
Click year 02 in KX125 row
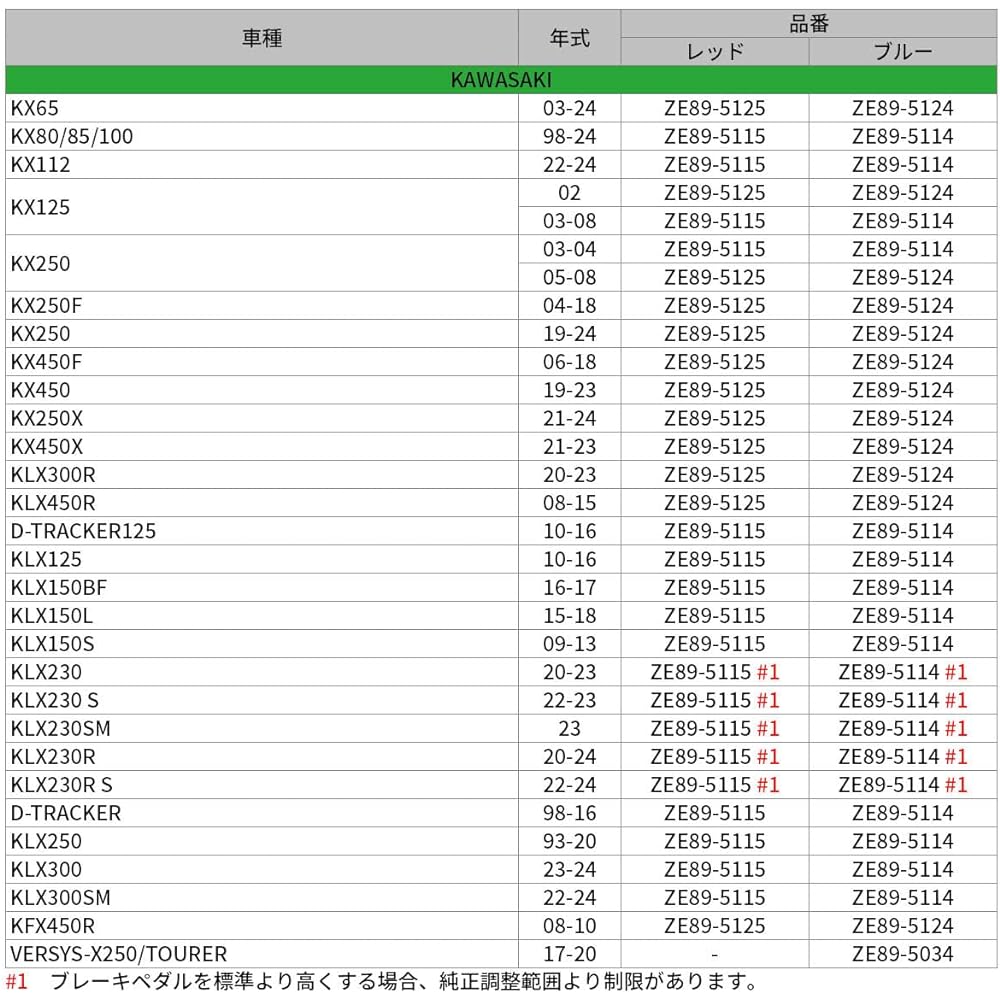[x=570, y=193]
